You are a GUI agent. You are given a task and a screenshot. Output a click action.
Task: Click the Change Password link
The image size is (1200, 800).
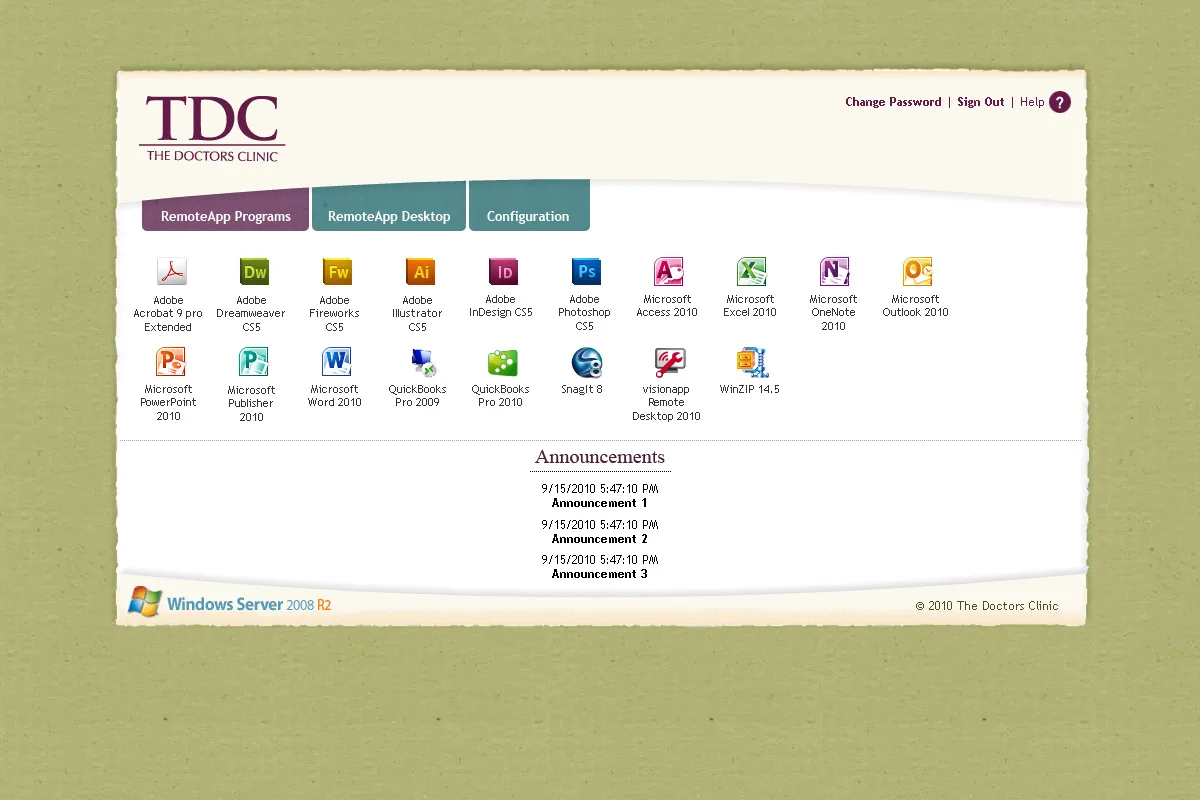click(893, 102)
